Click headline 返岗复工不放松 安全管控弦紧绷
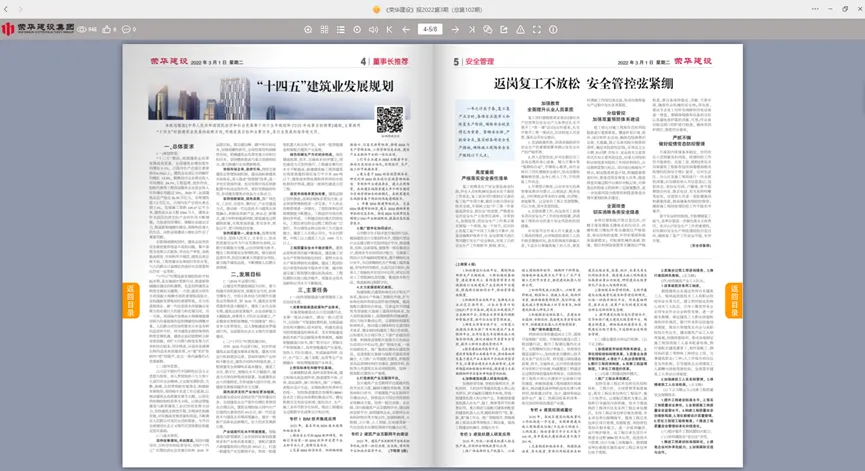 [x=583, y=84]
